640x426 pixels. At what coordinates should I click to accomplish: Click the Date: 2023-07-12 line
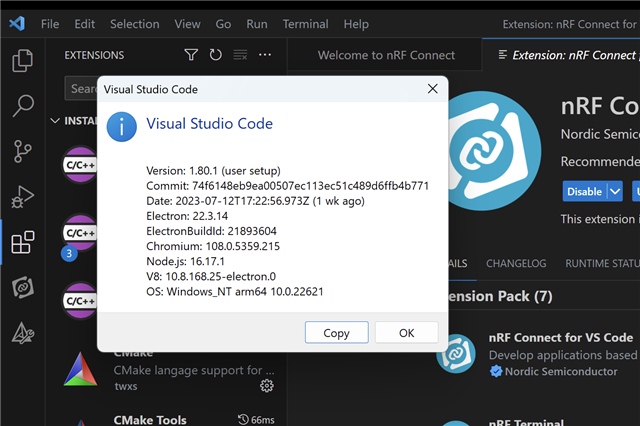pos(255,201)
